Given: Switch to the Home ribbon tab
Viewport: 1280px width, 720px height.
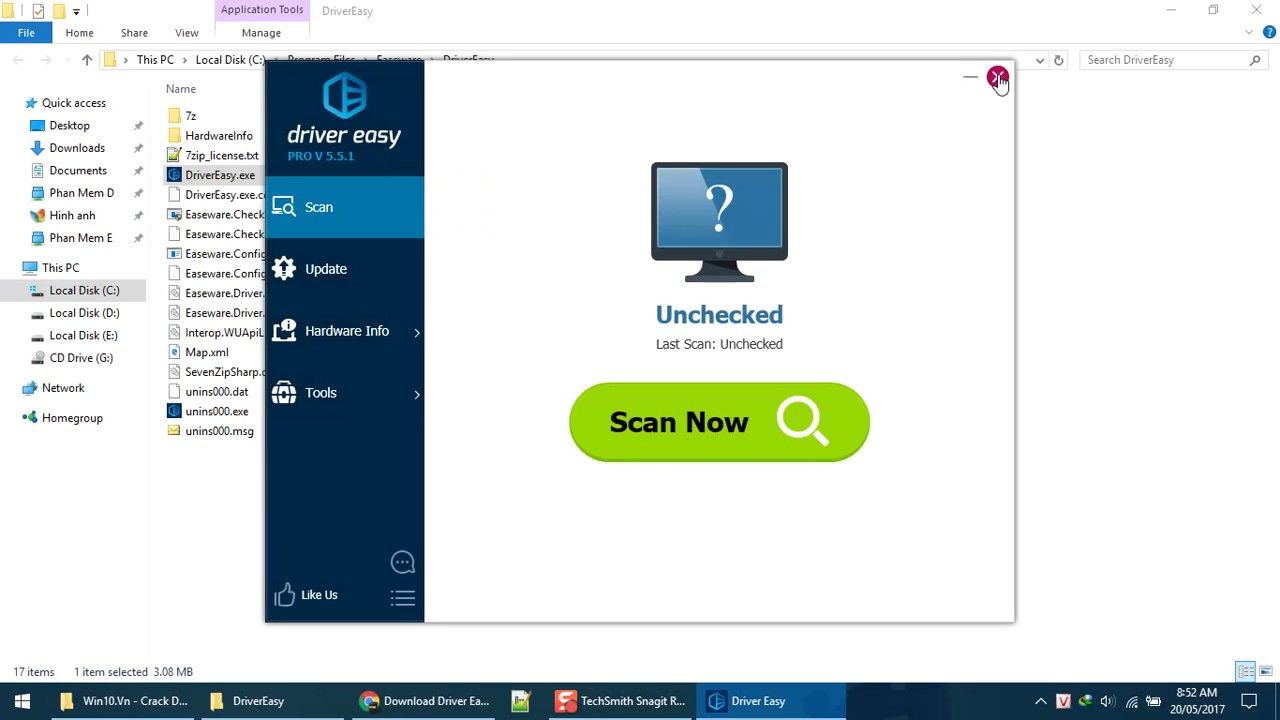Looking at the screenshot, I should 79,33.
